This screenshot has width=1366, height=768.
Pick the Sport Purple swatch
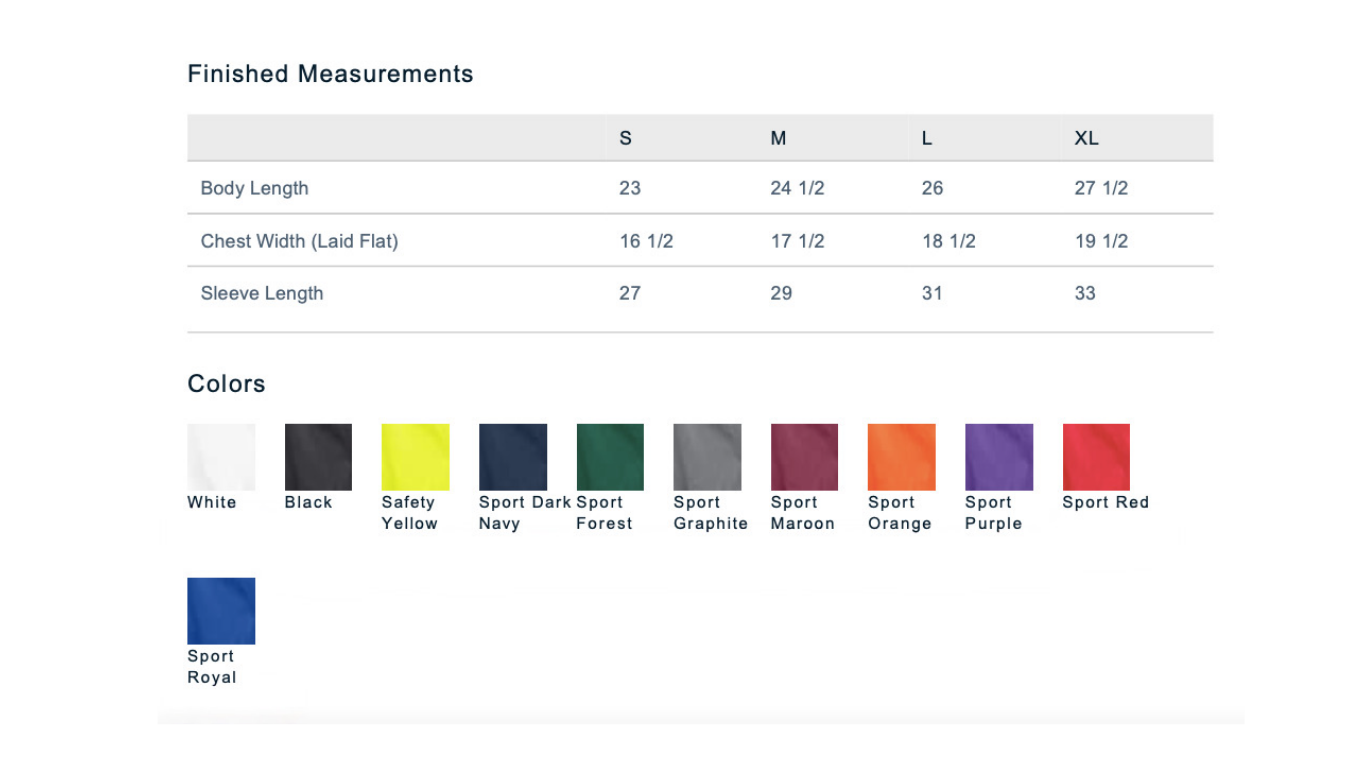point(999,457)
